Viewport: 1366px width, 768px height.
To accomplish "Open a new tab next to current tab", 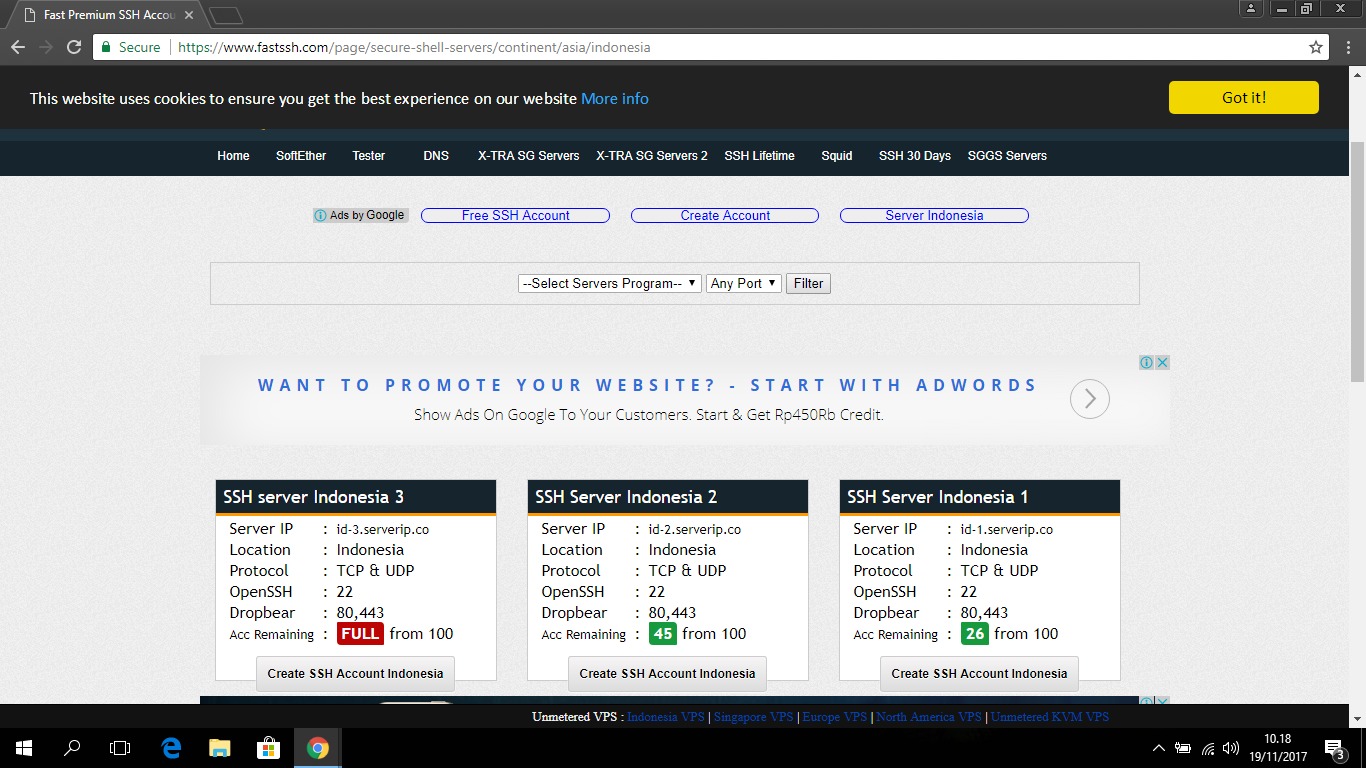I will tap(226, 16).
